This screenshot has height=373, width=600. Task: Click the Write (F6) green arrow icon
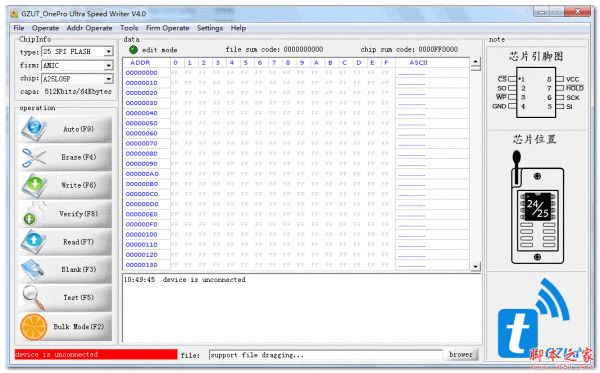click(x=34, y=185)
